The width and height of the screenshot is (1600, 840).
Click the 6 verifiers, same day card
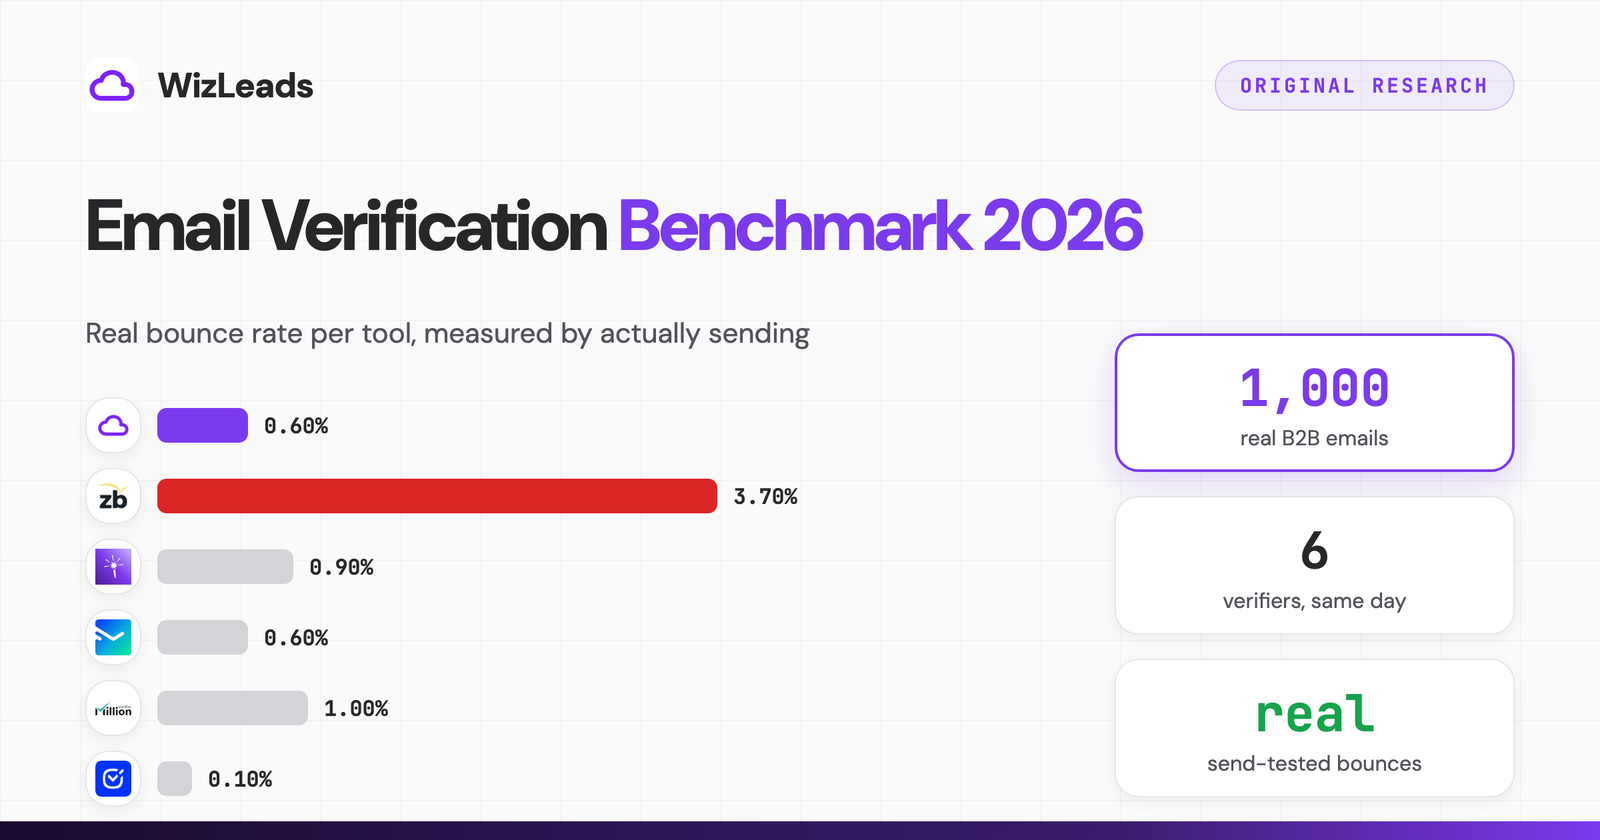(x=1314, y=565)
